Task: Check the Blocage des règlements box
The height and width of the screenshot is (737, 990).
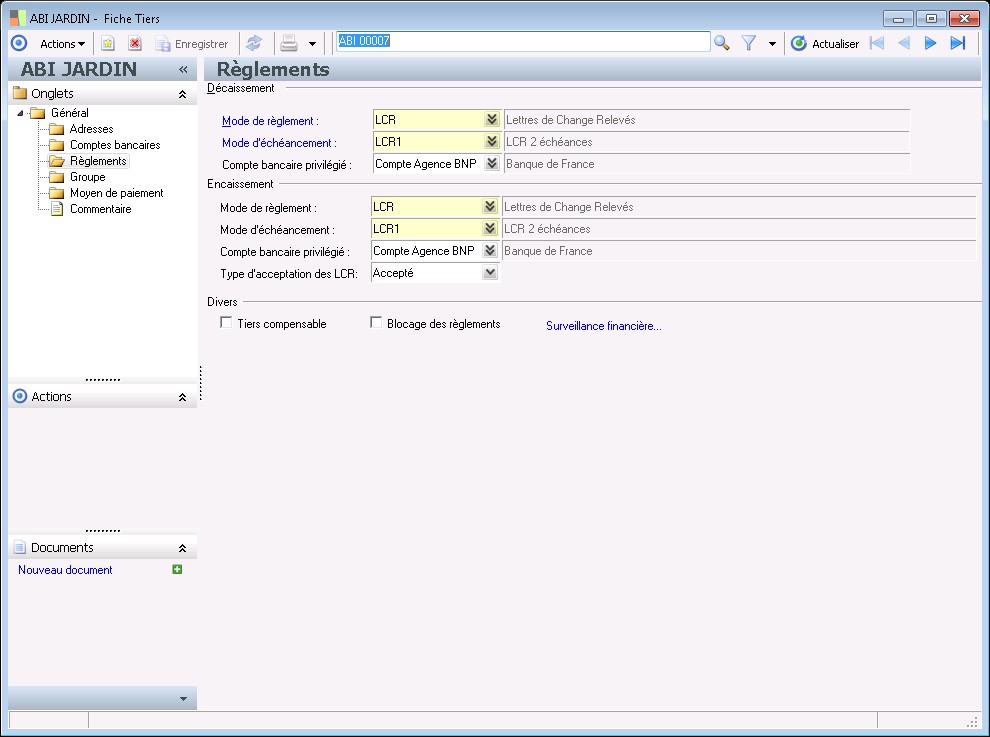Action: tap(376, 323)
